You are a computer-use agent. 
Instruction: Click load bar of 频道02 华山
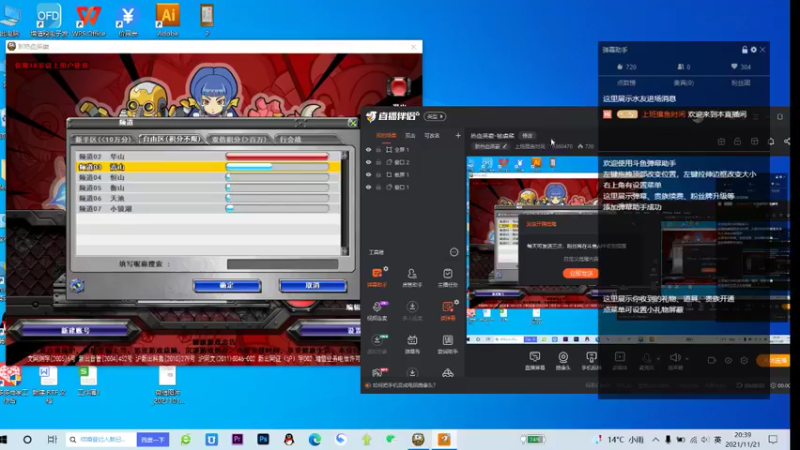277,156
